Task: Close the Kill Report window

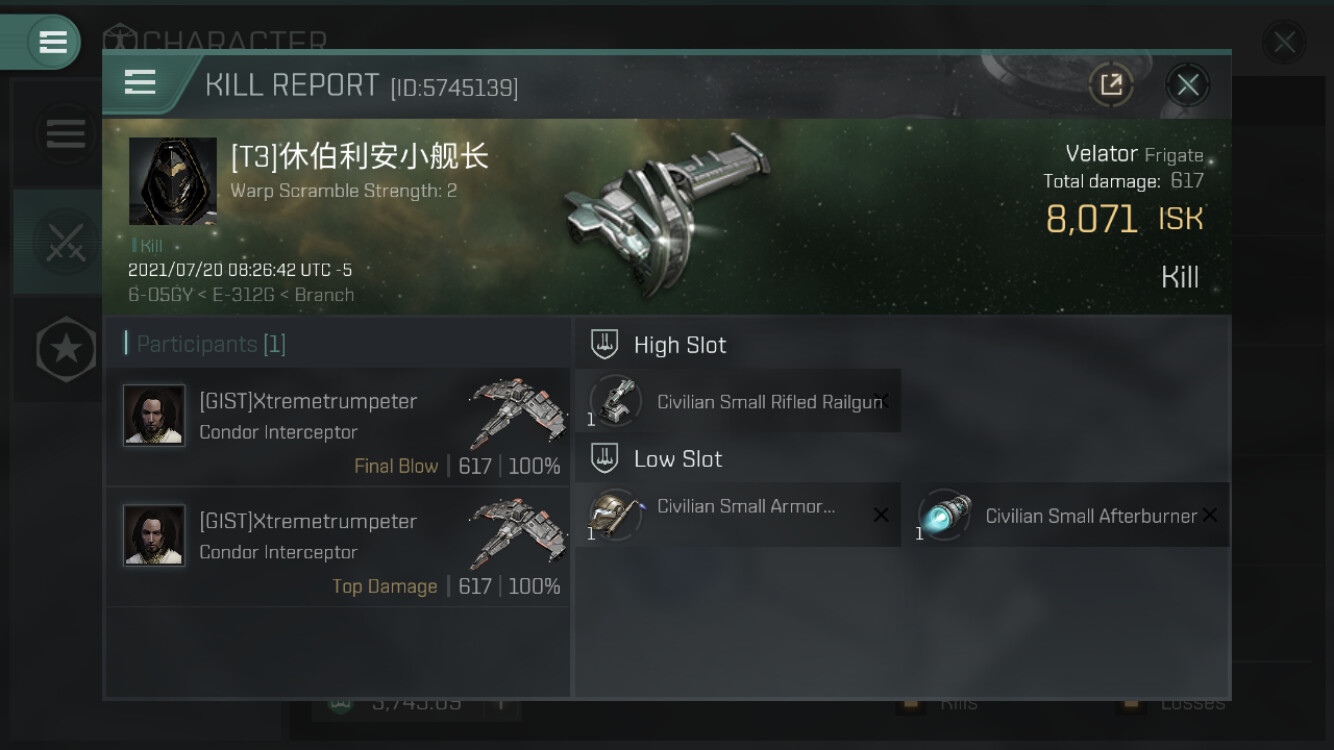Action: point(1188,85)
